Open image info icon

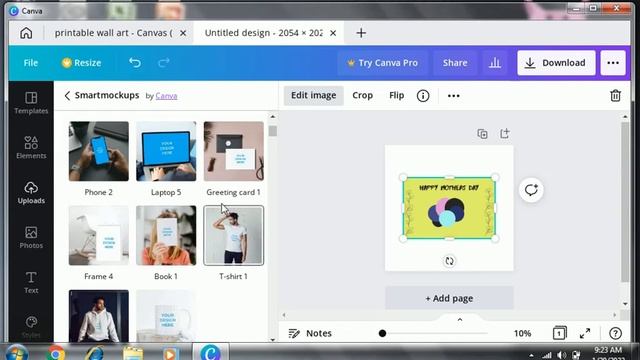click(423, 96)
